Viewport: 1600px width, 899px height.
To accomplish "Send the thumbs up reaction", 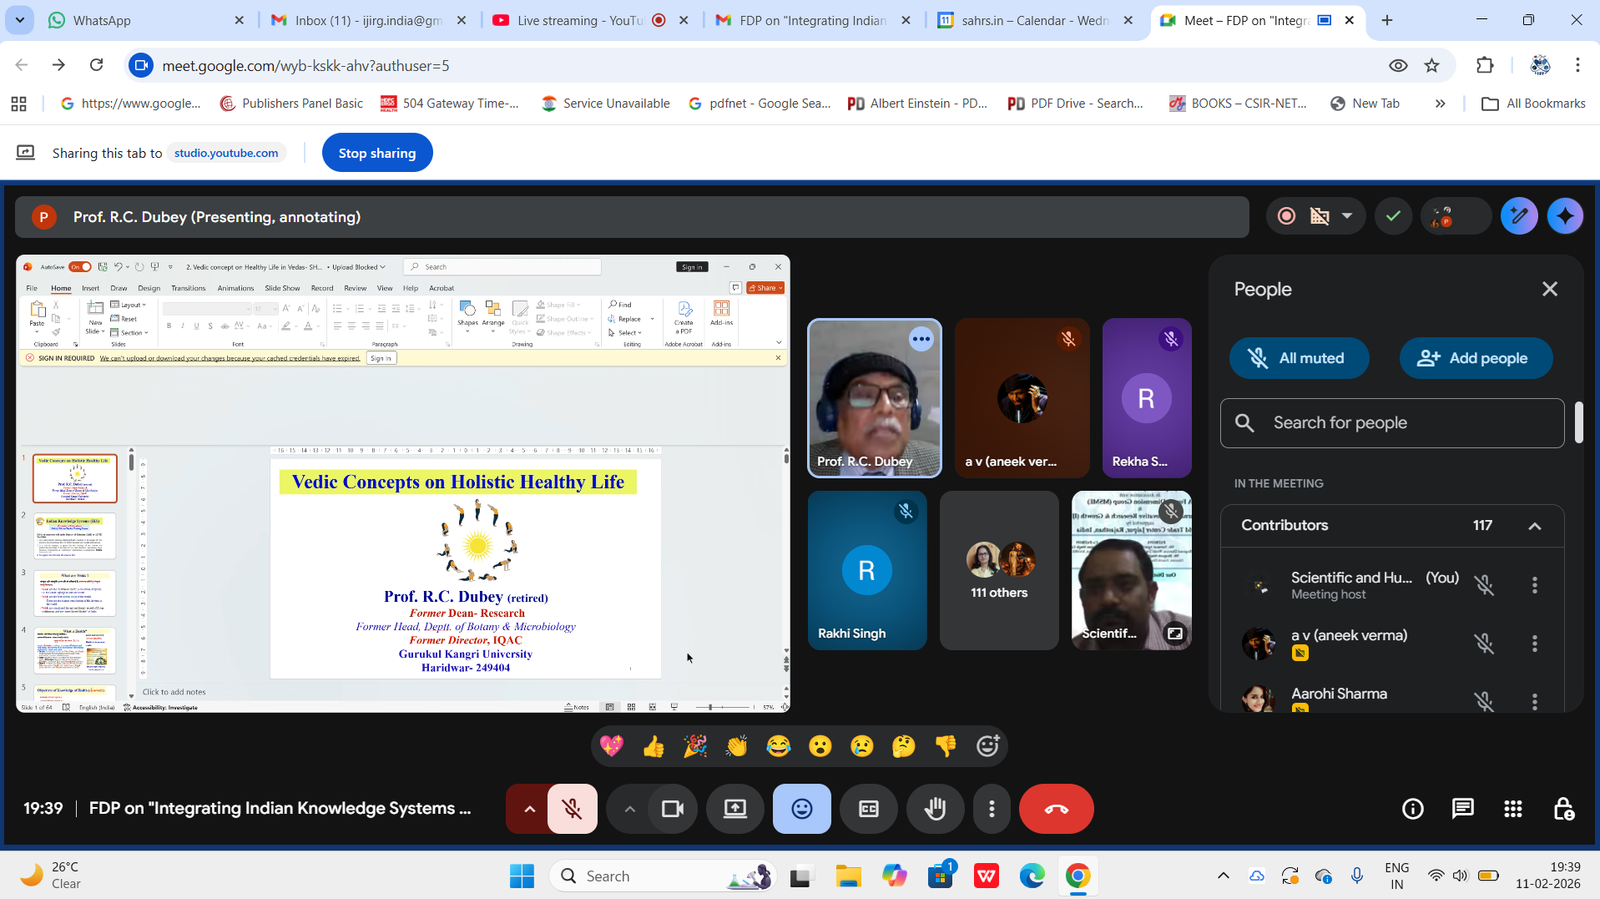I will (x=653, y=747).
